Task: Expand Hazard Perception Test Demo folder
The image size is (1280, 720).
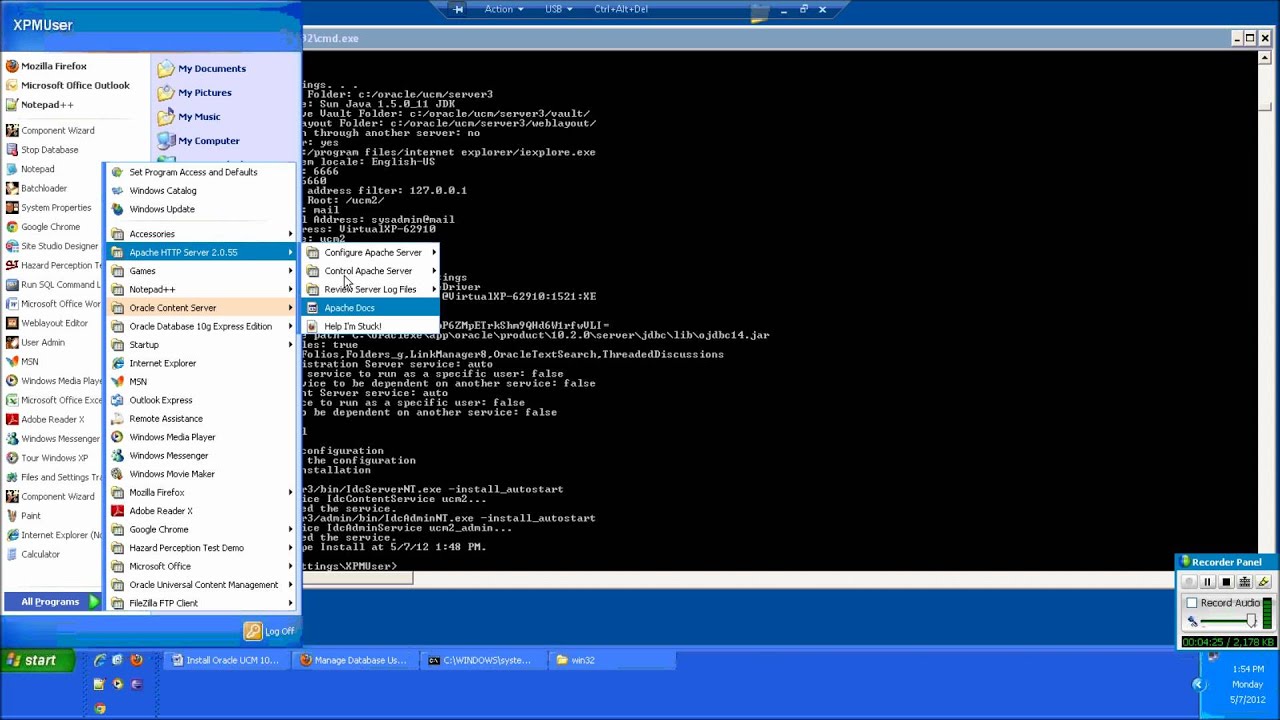Action: point(202,548)
